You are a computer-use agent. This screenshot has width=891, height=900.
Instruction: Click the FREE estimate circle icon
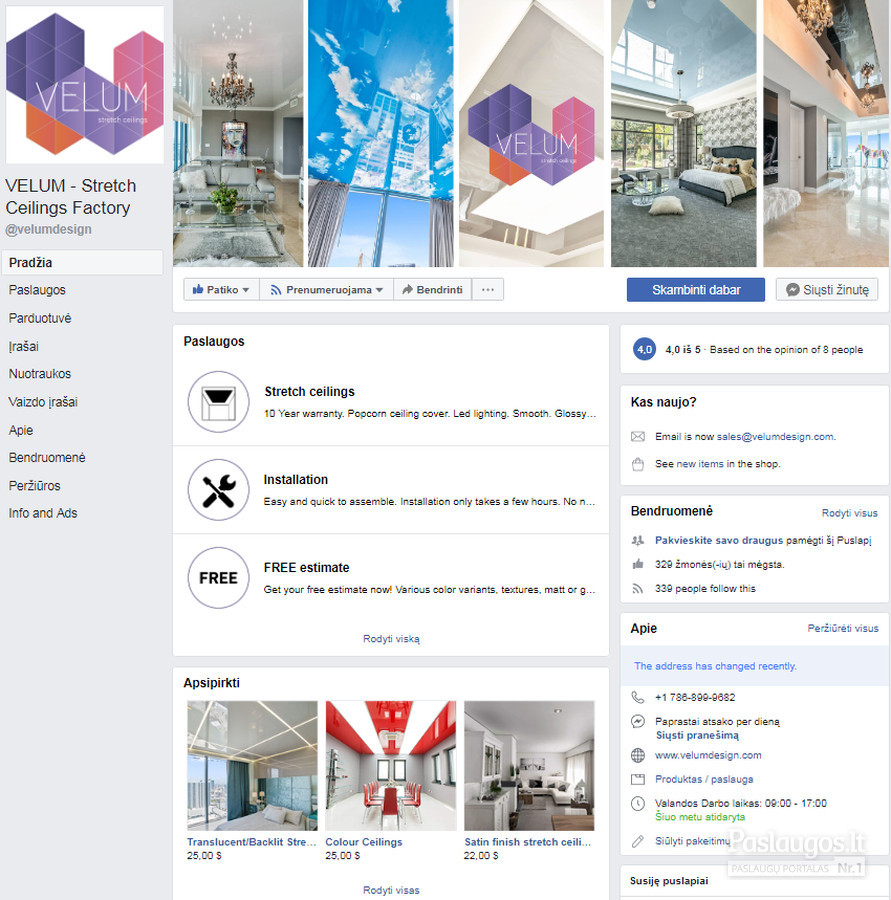pyautogui.click(x=218, y=577)
